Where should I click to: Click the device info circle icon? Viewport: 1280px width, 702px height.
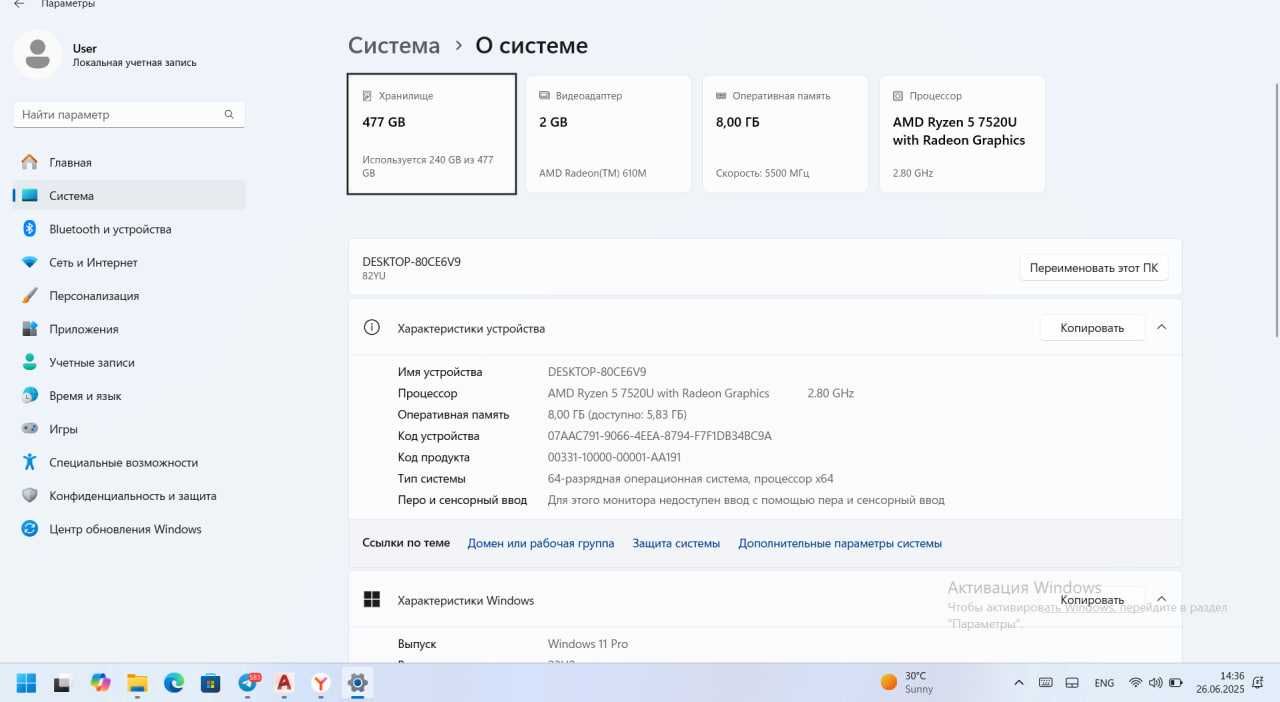click(x=372, y=327)
